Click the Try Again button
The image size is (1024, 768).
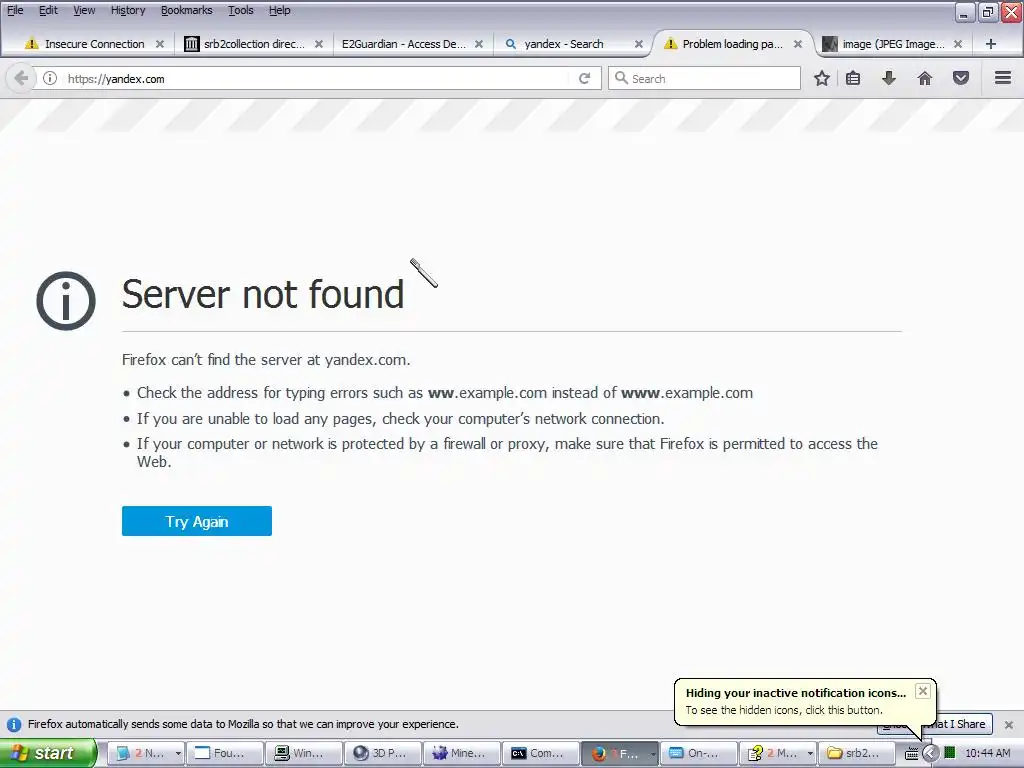(197, 521)
